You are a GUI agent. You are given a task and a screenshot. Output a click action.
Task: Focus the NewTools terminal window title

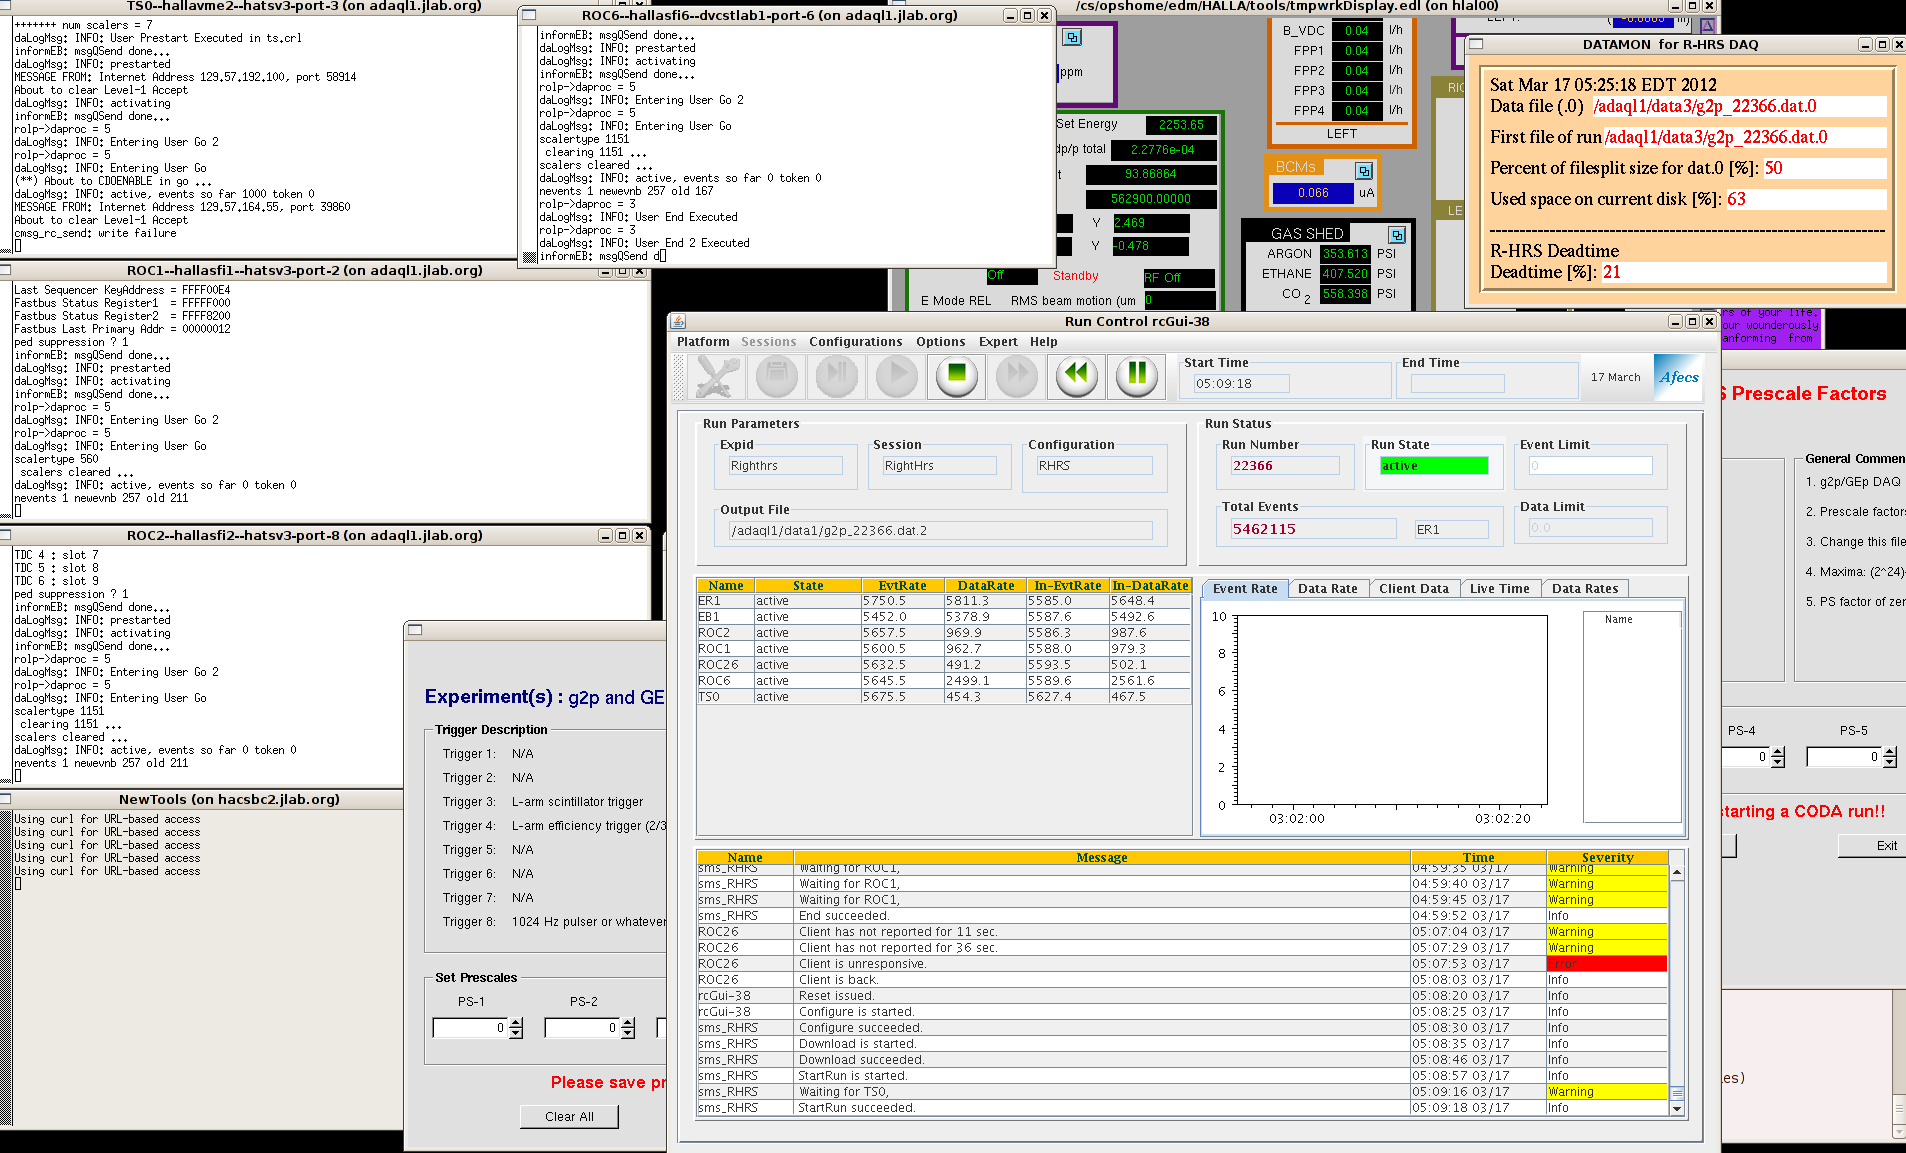pos(229,799)
